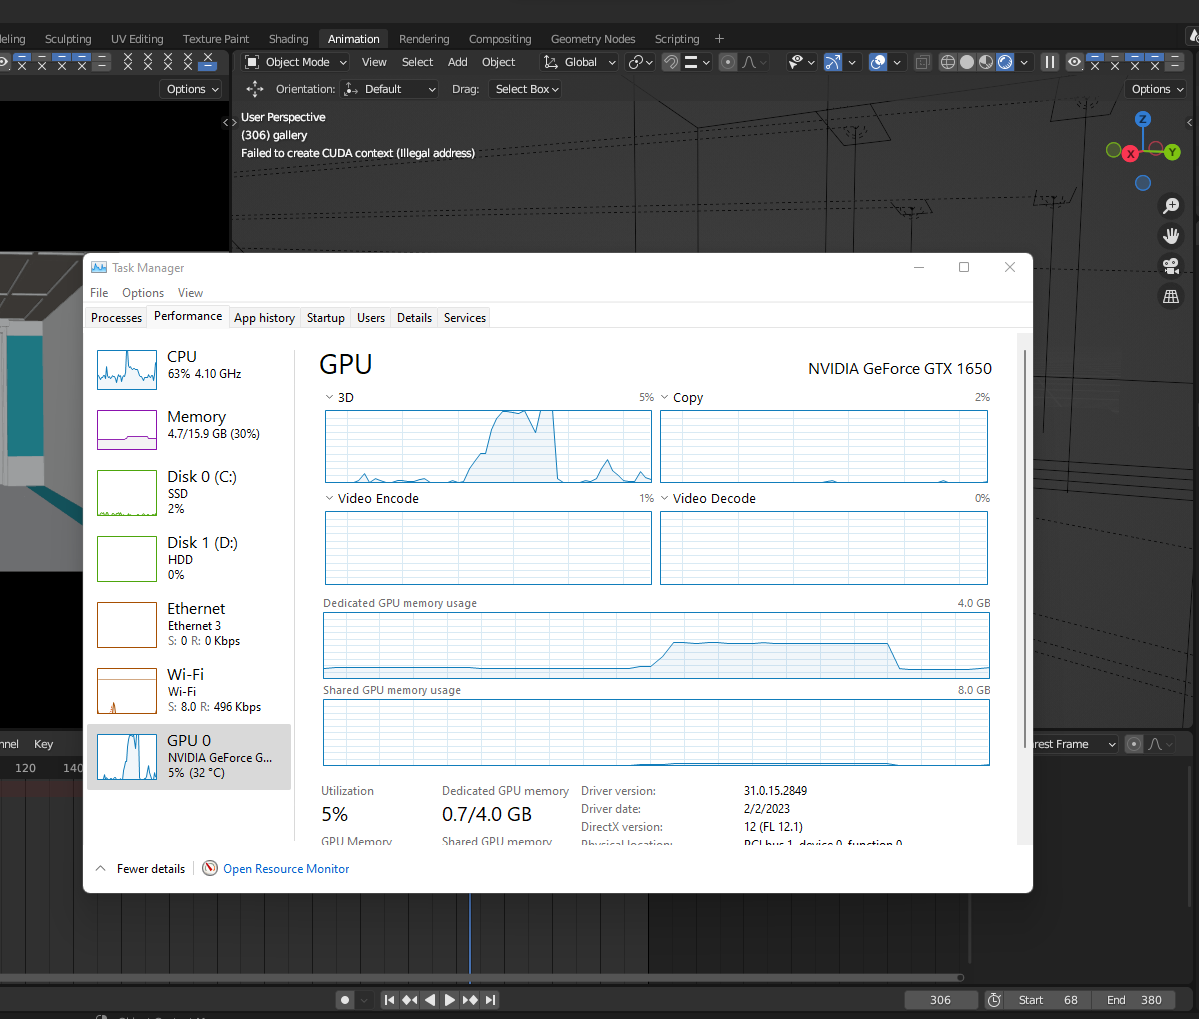Screen dimensions: 1199x1019
Task: Select the Memory performance item
Action: [x=189, y=429]
